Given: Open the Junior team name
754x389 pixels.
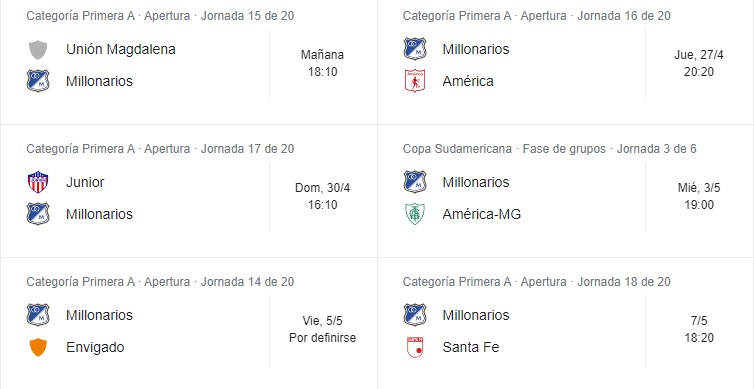Looking at the screenshot, I should click(x=85, y=182).
